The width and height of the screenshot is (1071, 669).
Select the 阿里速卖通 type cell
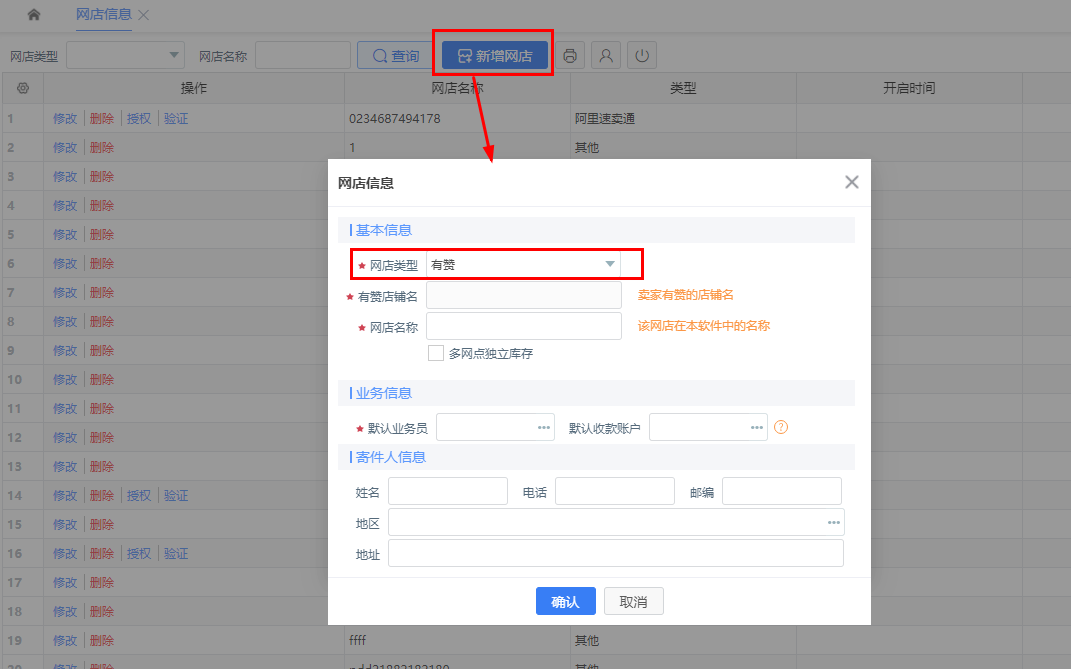[683, 118]
